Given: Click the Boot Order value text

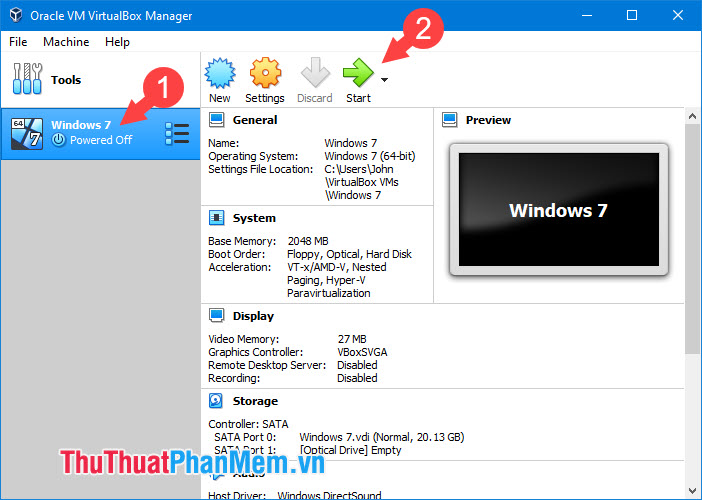Looking at the screenshot, I should [349, 254].
